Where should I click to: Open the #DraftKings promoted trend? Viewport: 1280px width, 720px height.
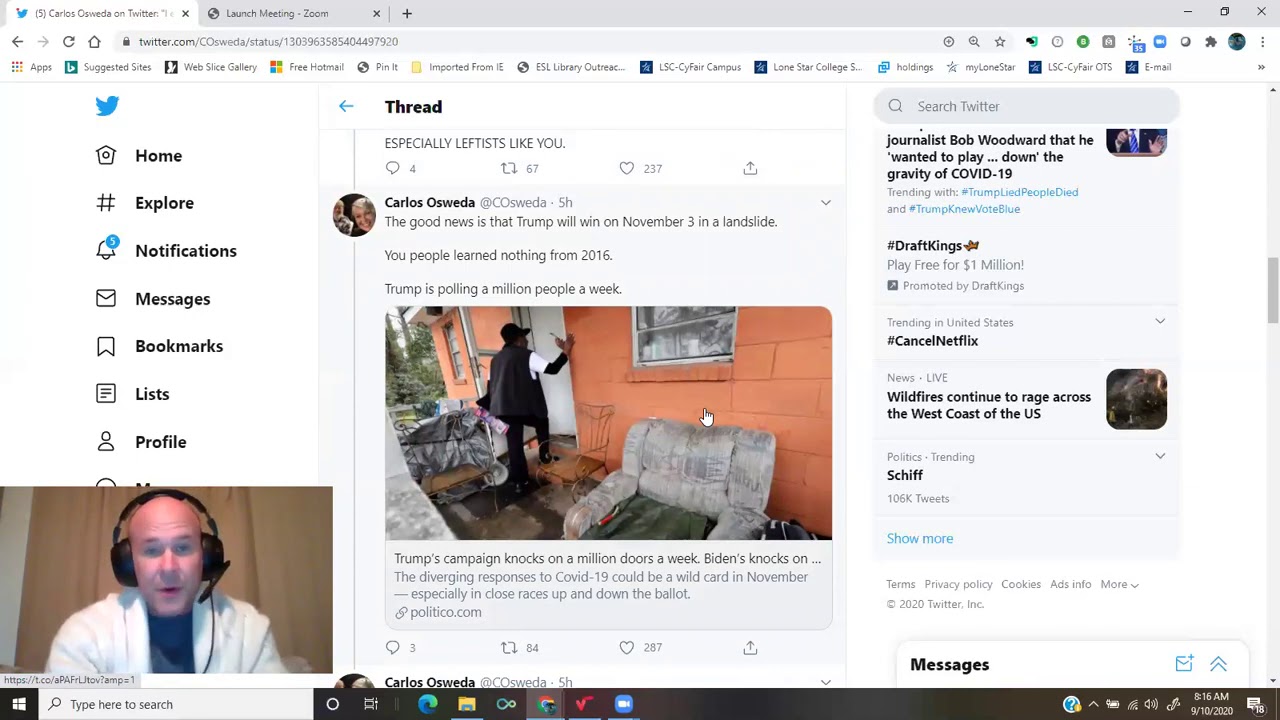coord(932,246)
